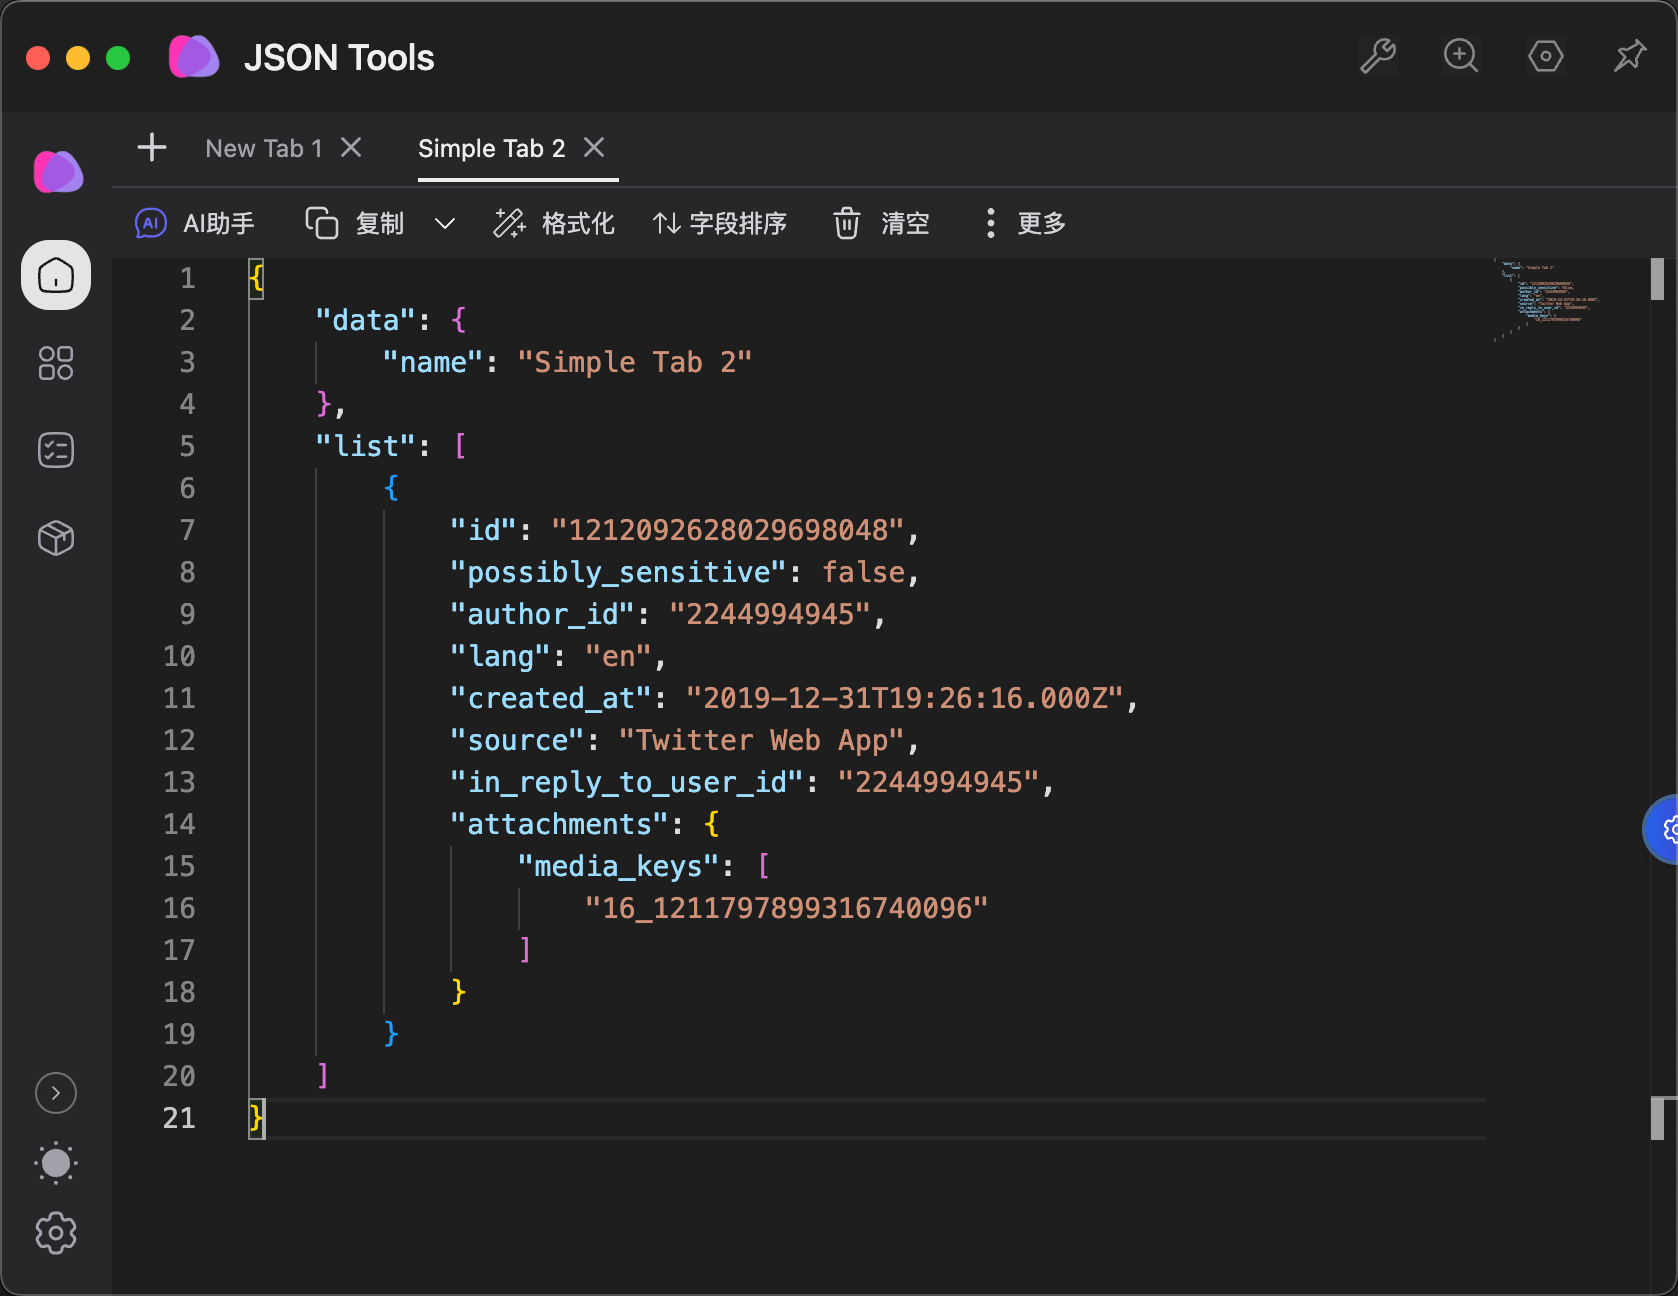The image size is (1678, 1296).
Task: Click the "possibly_sensitive" key
Action: point(618,572)
